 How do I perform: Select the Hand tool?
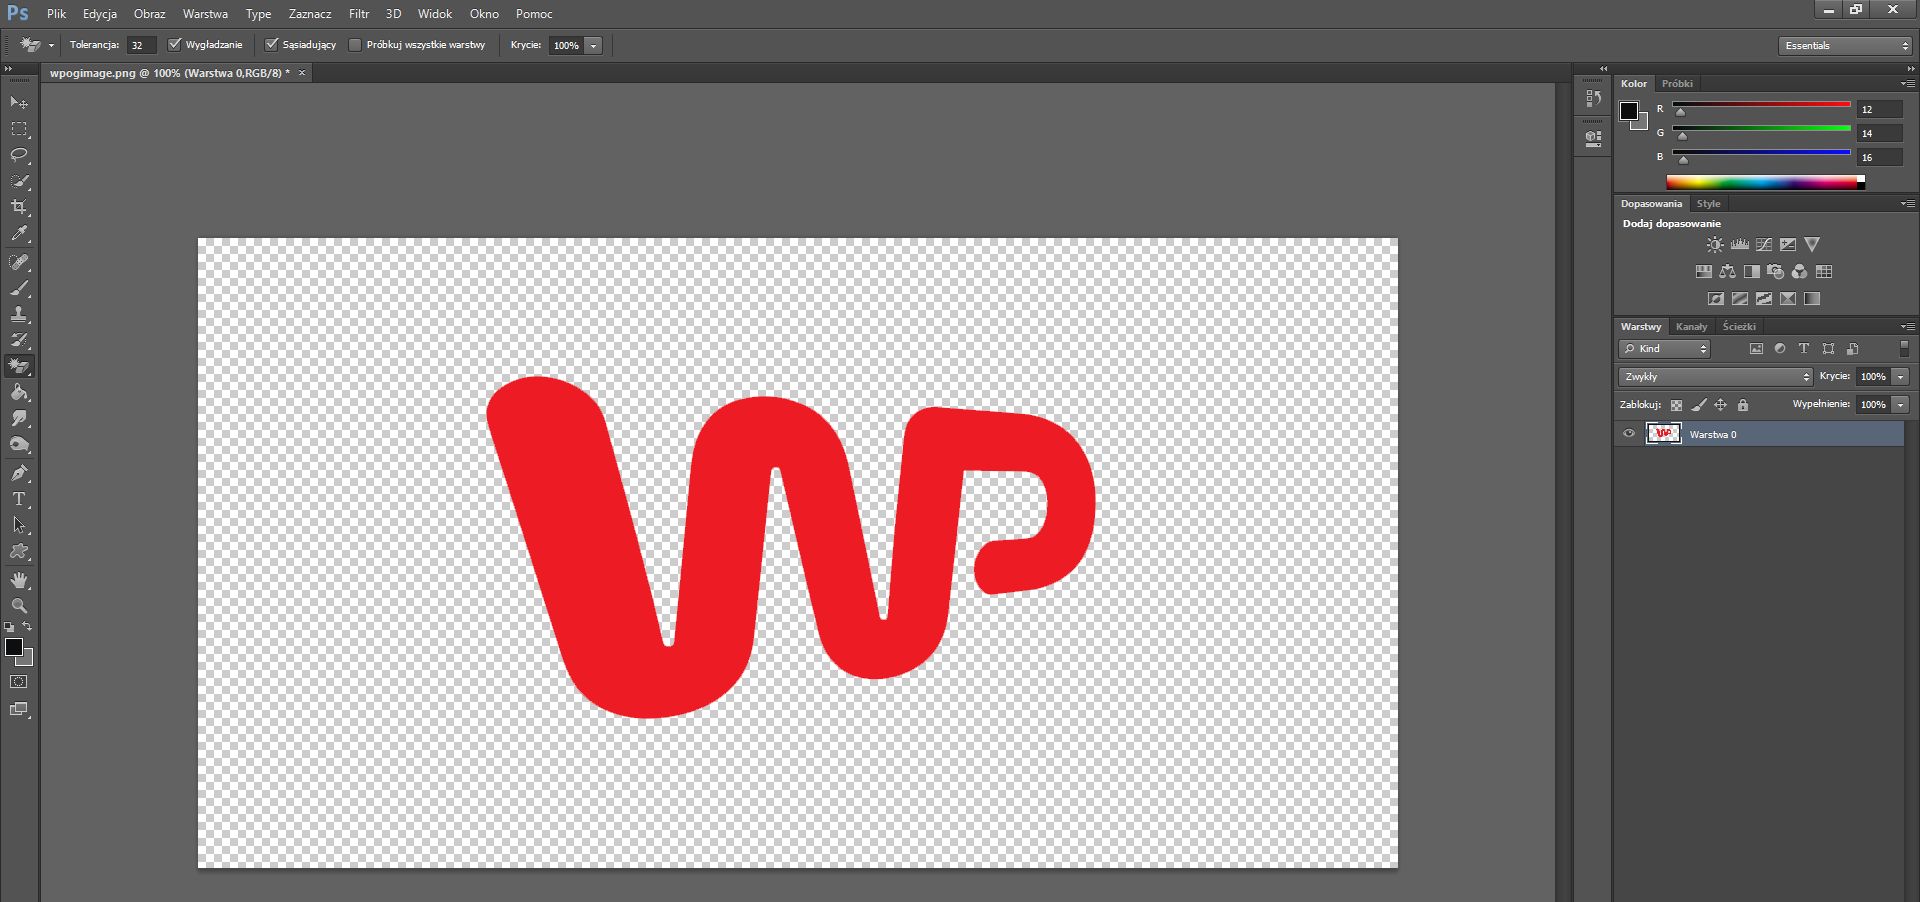click(x=19, y=580)
